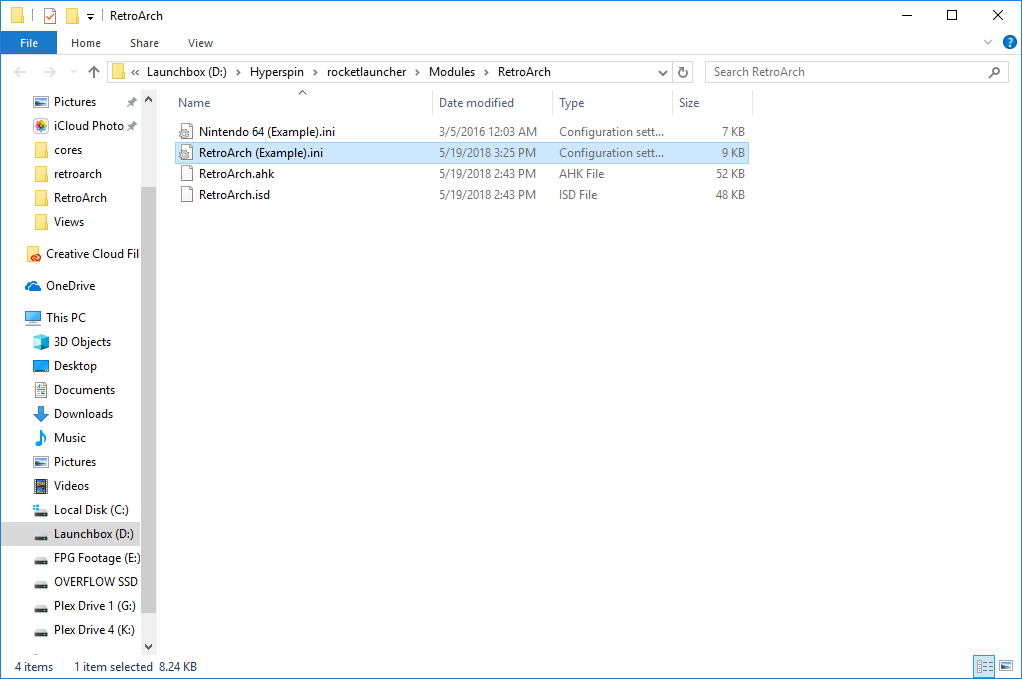The image size is (1022, 679).
Task: Click the search magnifier icon
Action: pyautogui.click(x=994, y=72)
